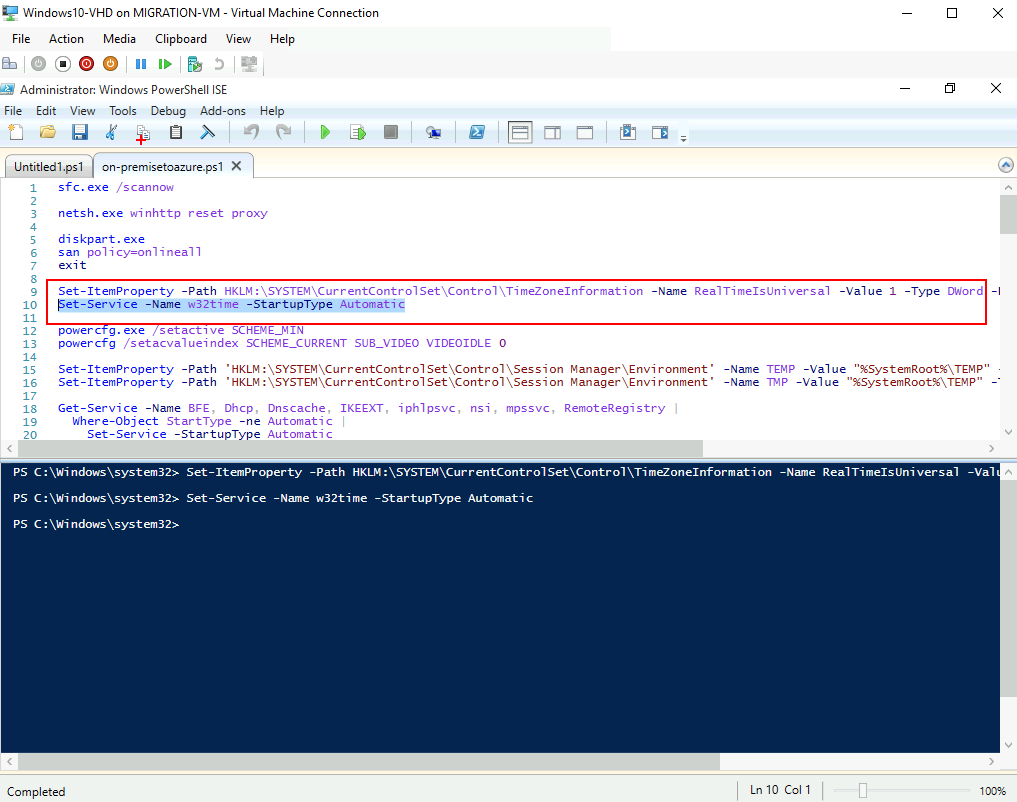
Task: Click the script pane scroll right arrow
Action: [x=991, y=448]
